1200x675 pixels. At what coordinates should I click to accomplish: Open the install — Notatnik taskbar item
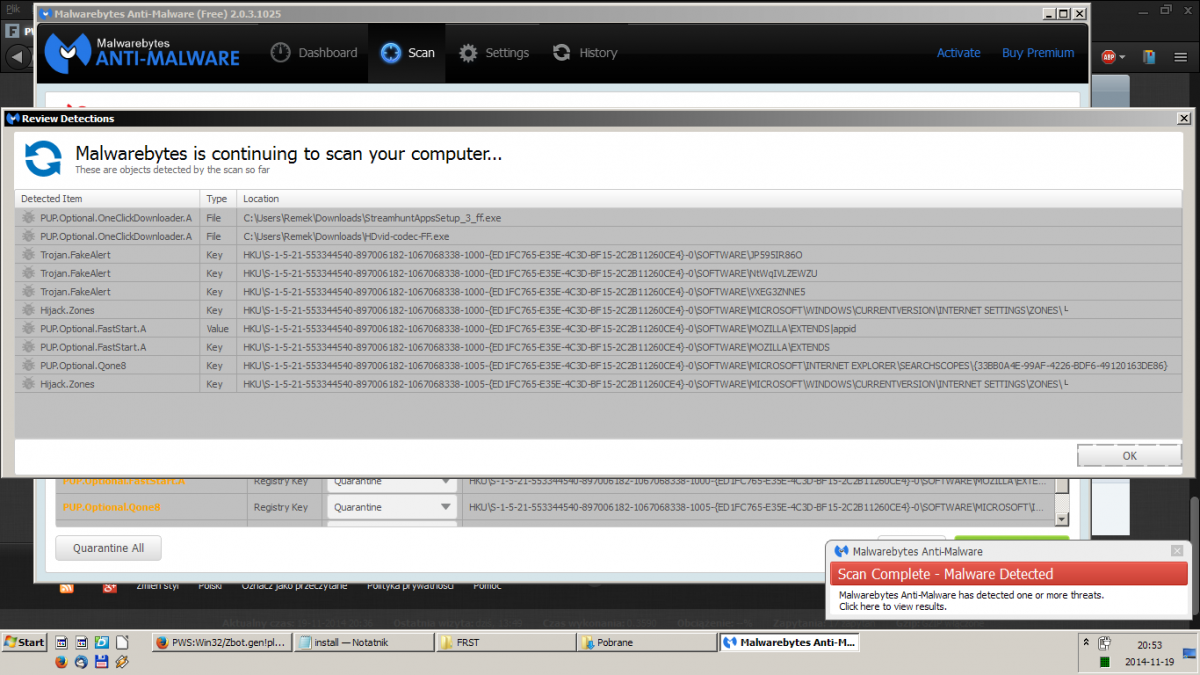pyautogui.click(x=363, y=642)
